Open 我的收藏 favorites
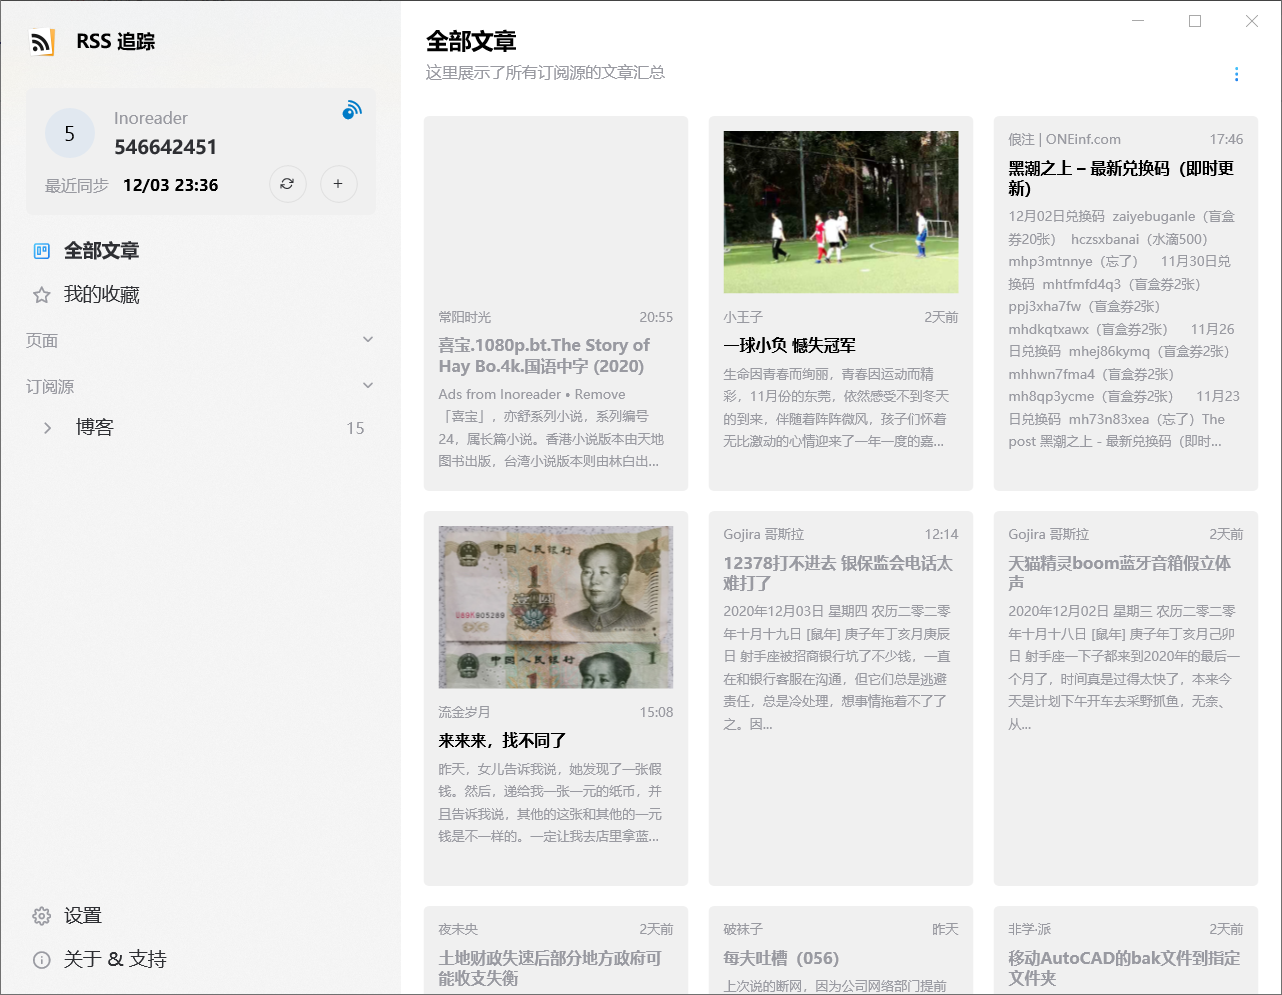This screenshot has width=1282, height=995. click(x=201, y=295)
